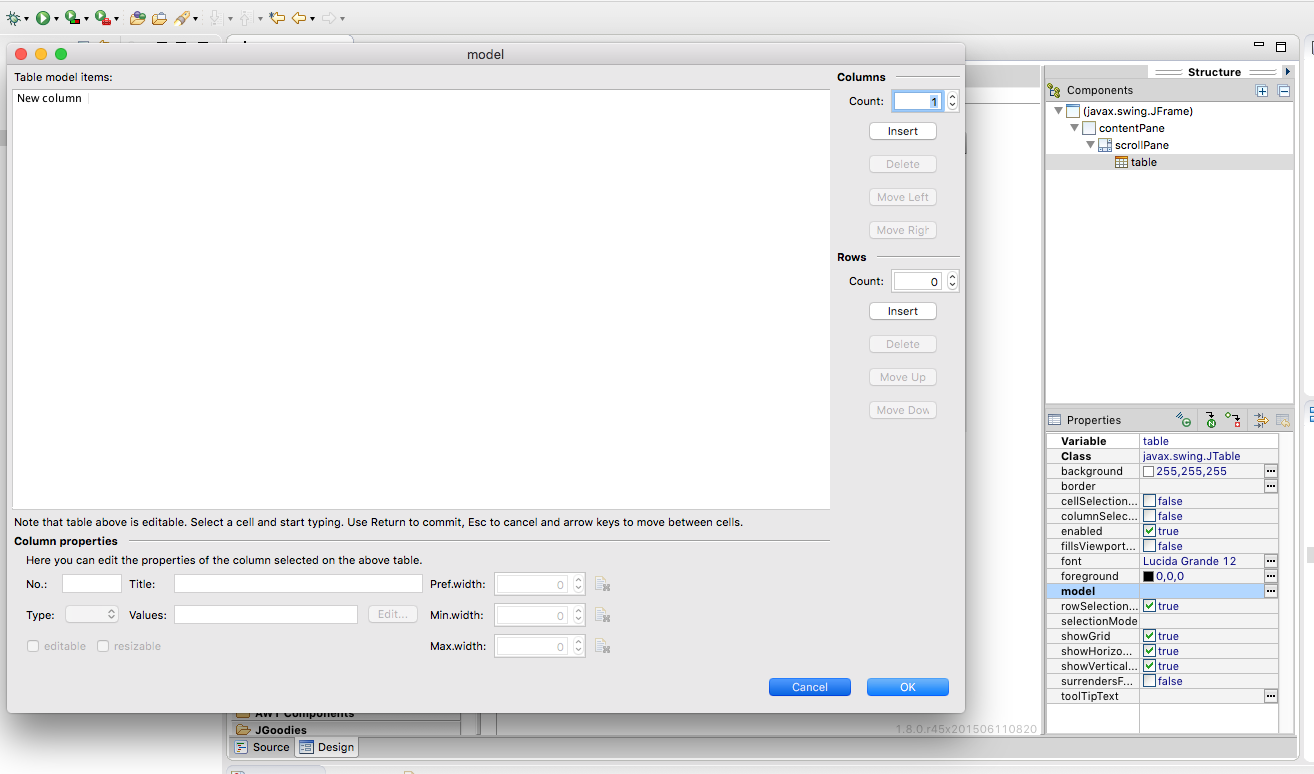This screenshot has width=1314, height=774.
Task: Toggle the cellSelection checkbox in Properties
Action: click(x=1149, y=501)
